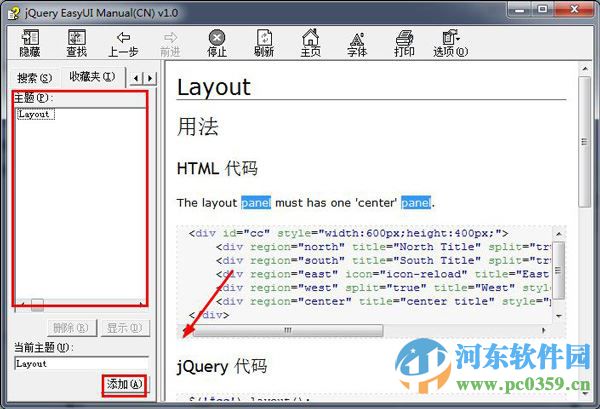Screen dimensions: 600x409
Task: Open the Options (选项) toolbar menu
Action: pos(451,43)
